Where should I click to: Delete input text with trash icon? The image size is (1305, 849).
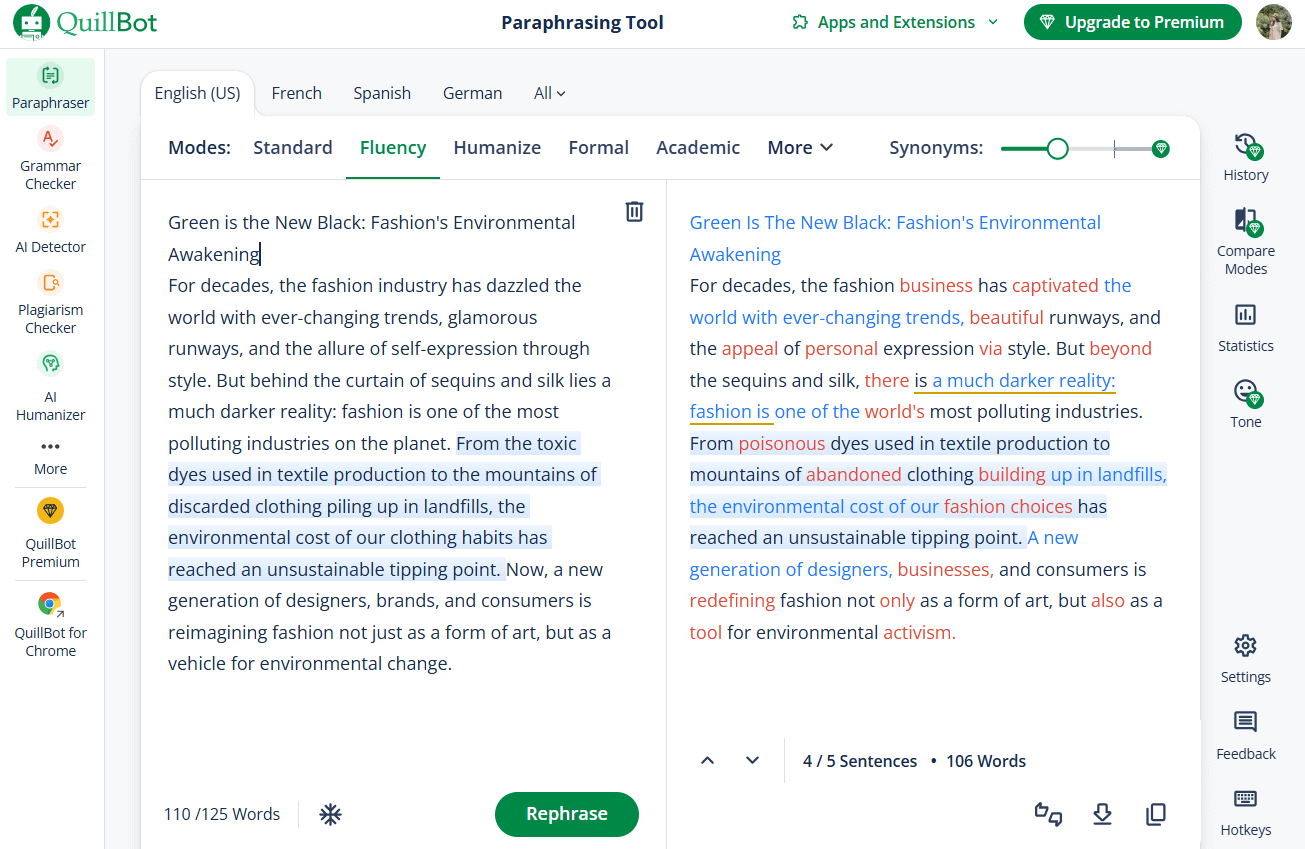[634, 211]
